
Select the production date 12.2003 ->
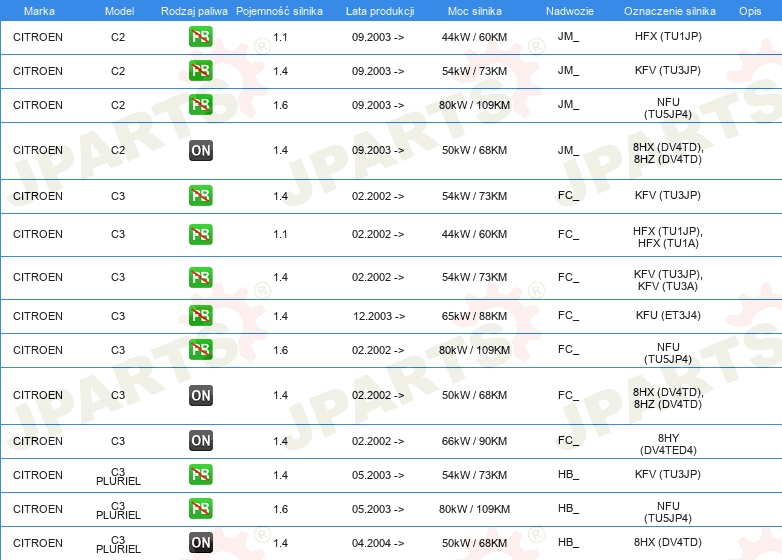(x=379, y=316)
